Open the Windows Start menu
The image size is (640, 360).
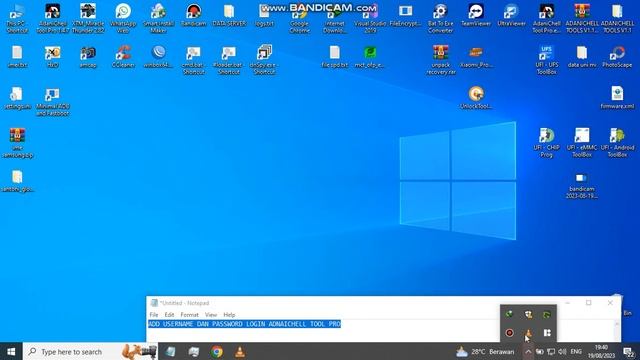(11, 351)
